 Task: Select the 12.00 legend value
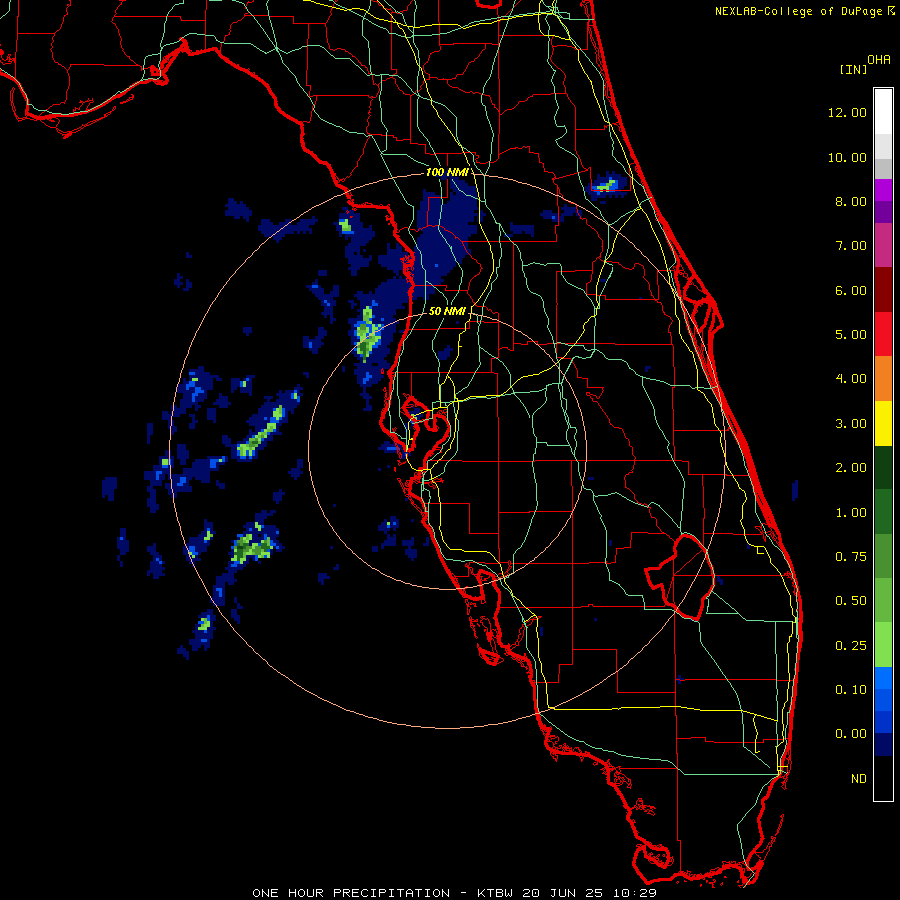pyautogui.click(x=847, y=112)
